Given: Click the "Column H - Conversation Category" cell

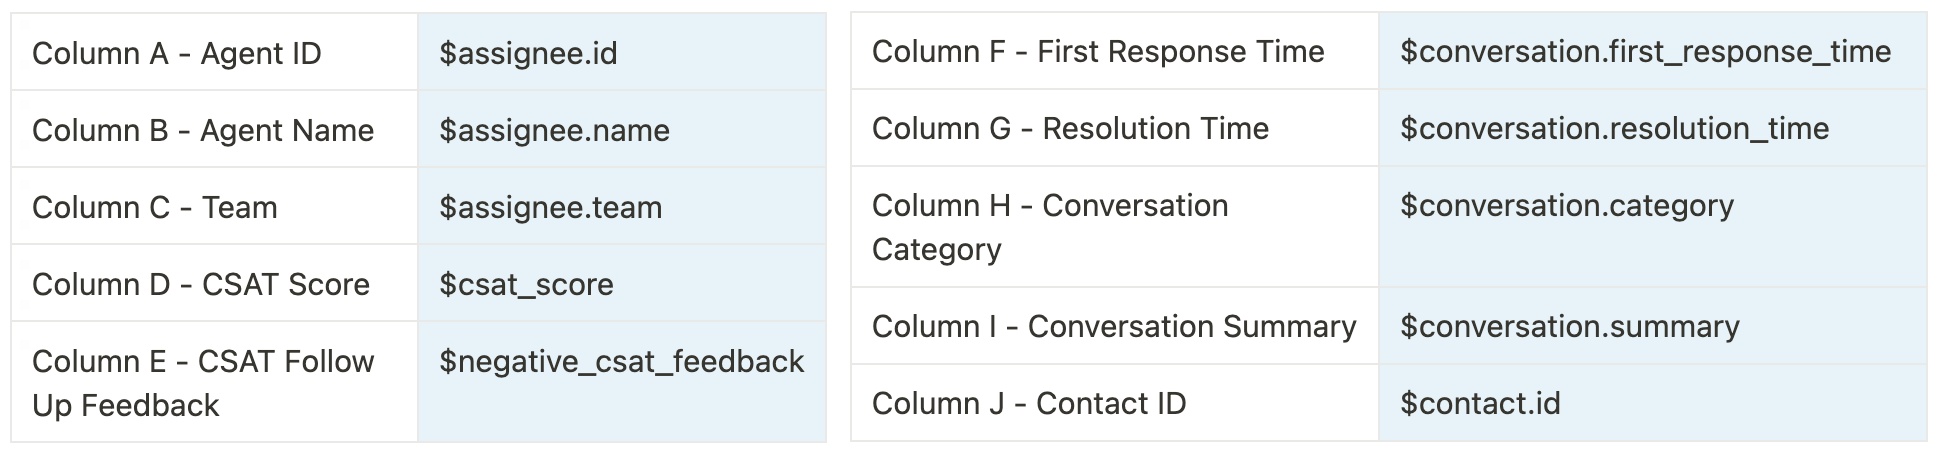Looking at the screenshot, I should (1050, 227).
